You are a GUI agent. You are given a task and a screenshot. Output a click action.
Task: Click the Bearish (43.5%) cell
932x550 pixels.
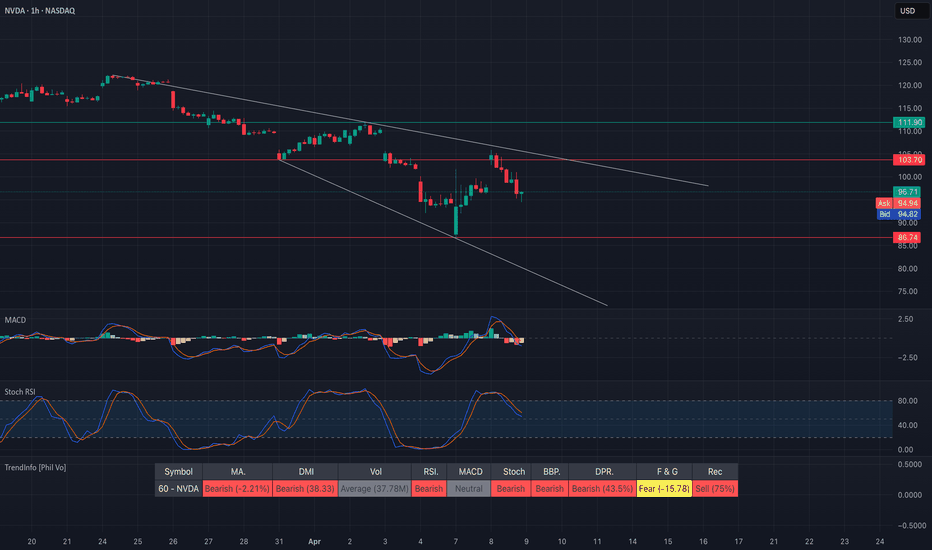[x=603, y=489]
